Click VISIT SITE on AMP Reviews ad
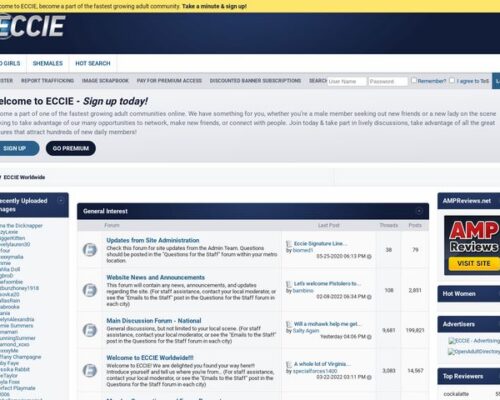This screenshot has height=400, width=500. pyautogui.click(x=474, y=263)
